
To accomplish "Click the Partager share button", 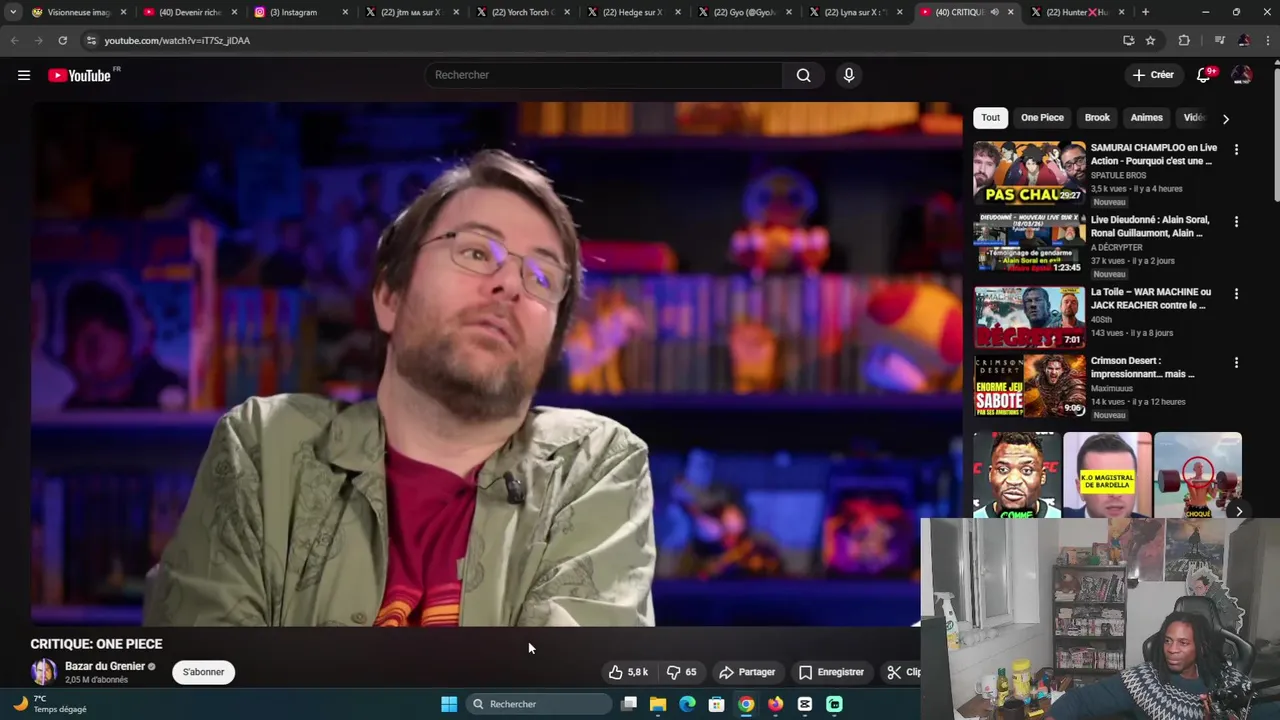I will pyautogui.click(x=747, y=672).
